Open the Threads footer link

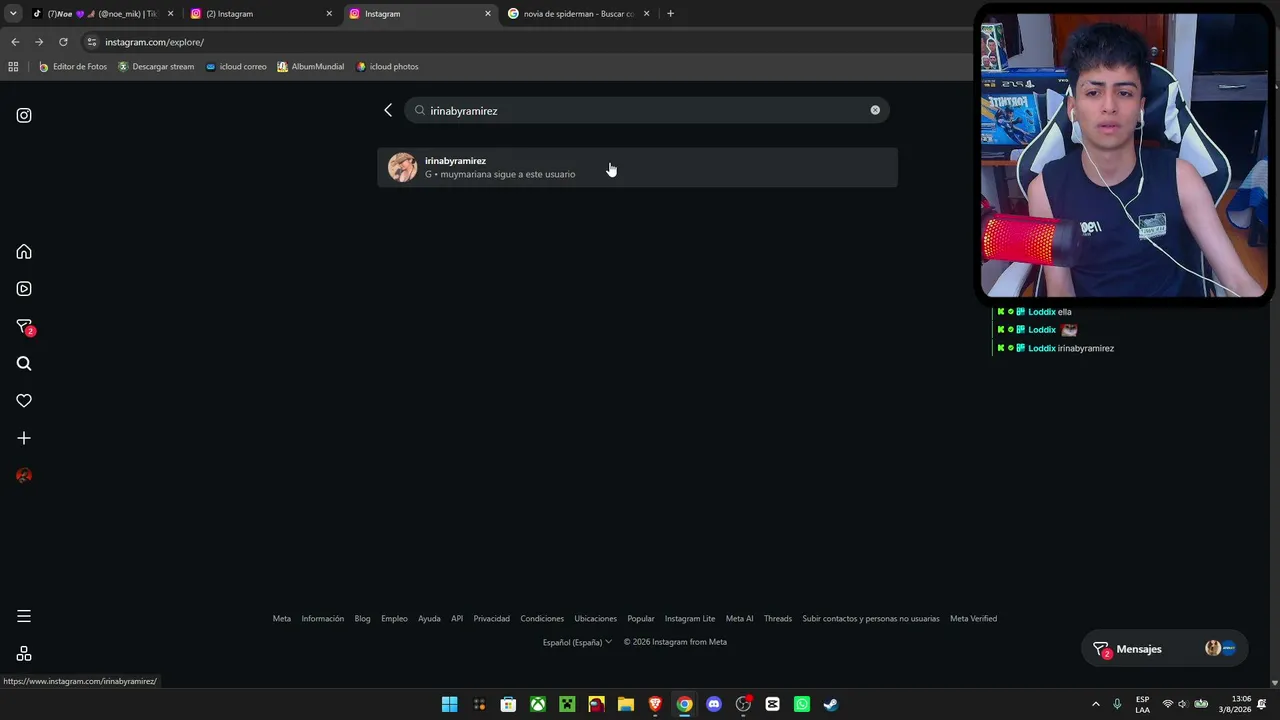click(x=778, y=618)
